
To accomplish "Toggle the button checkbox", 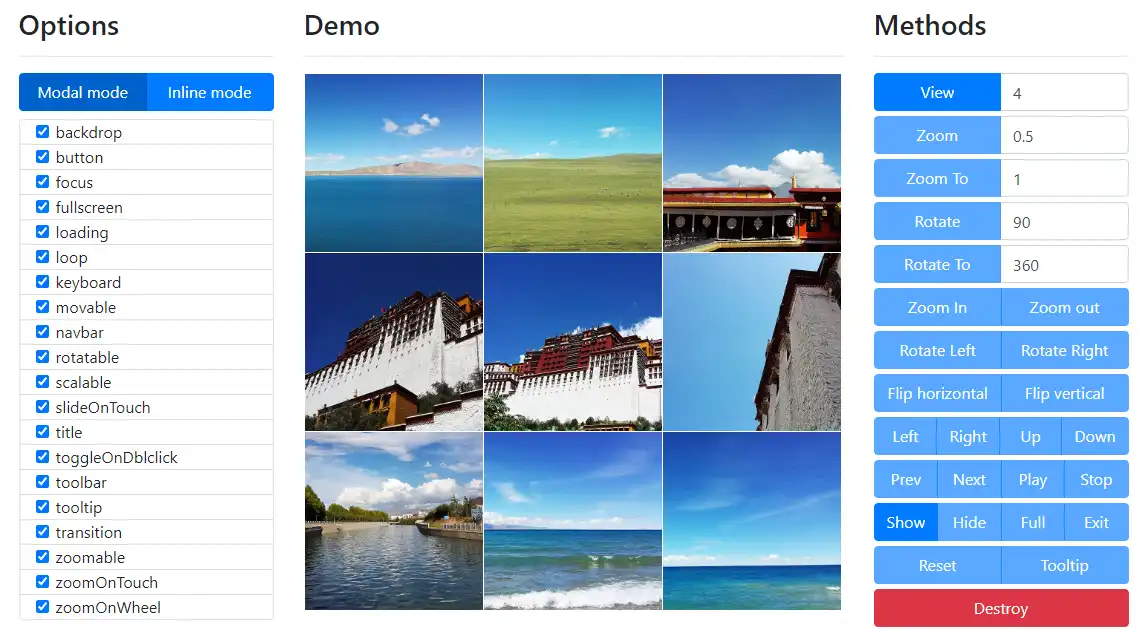I will tap(43, 157).
